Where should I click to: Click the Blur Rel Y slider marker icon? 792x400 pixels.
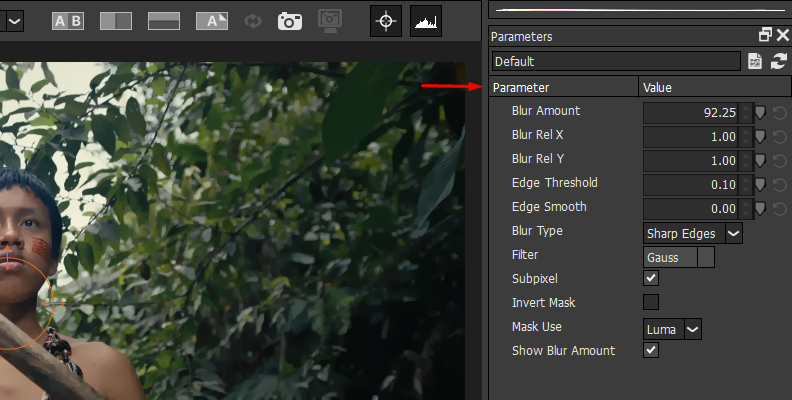(x=760, y=161)
